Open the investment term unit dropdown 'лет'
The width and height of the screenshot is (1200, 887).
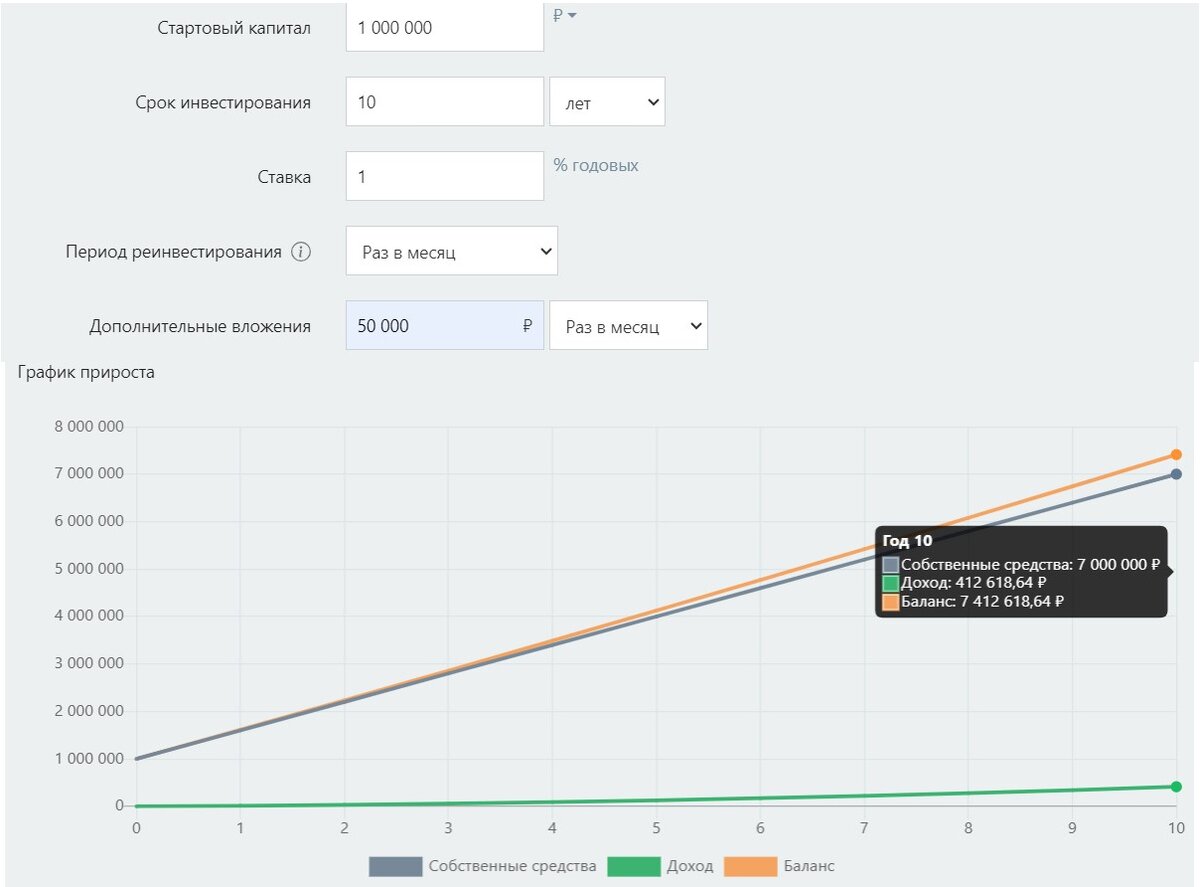607,102
